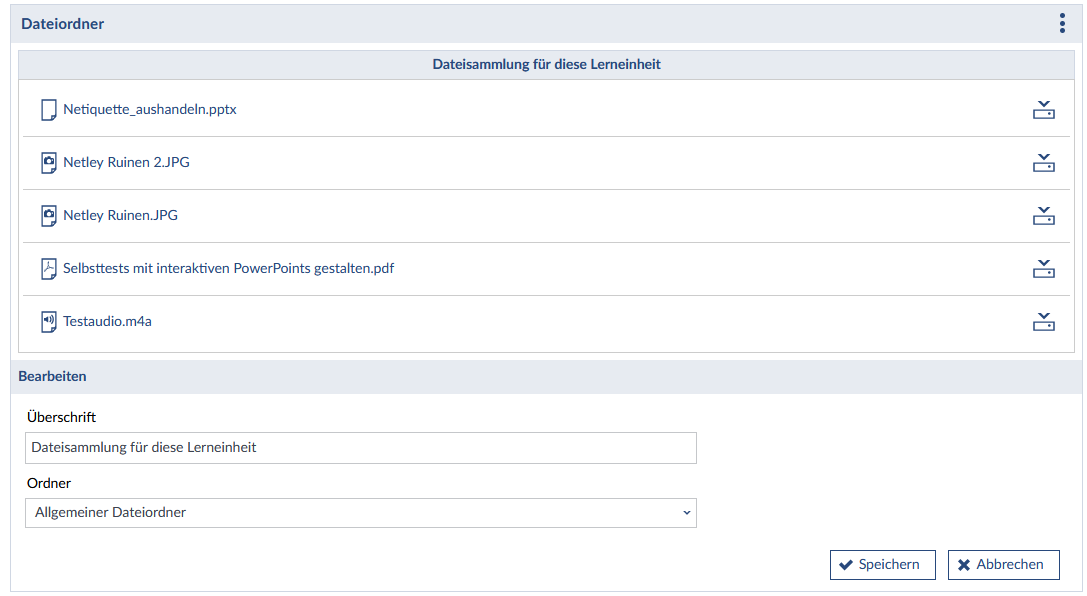Focus the Überschrift text field

[x=360, y=448]
